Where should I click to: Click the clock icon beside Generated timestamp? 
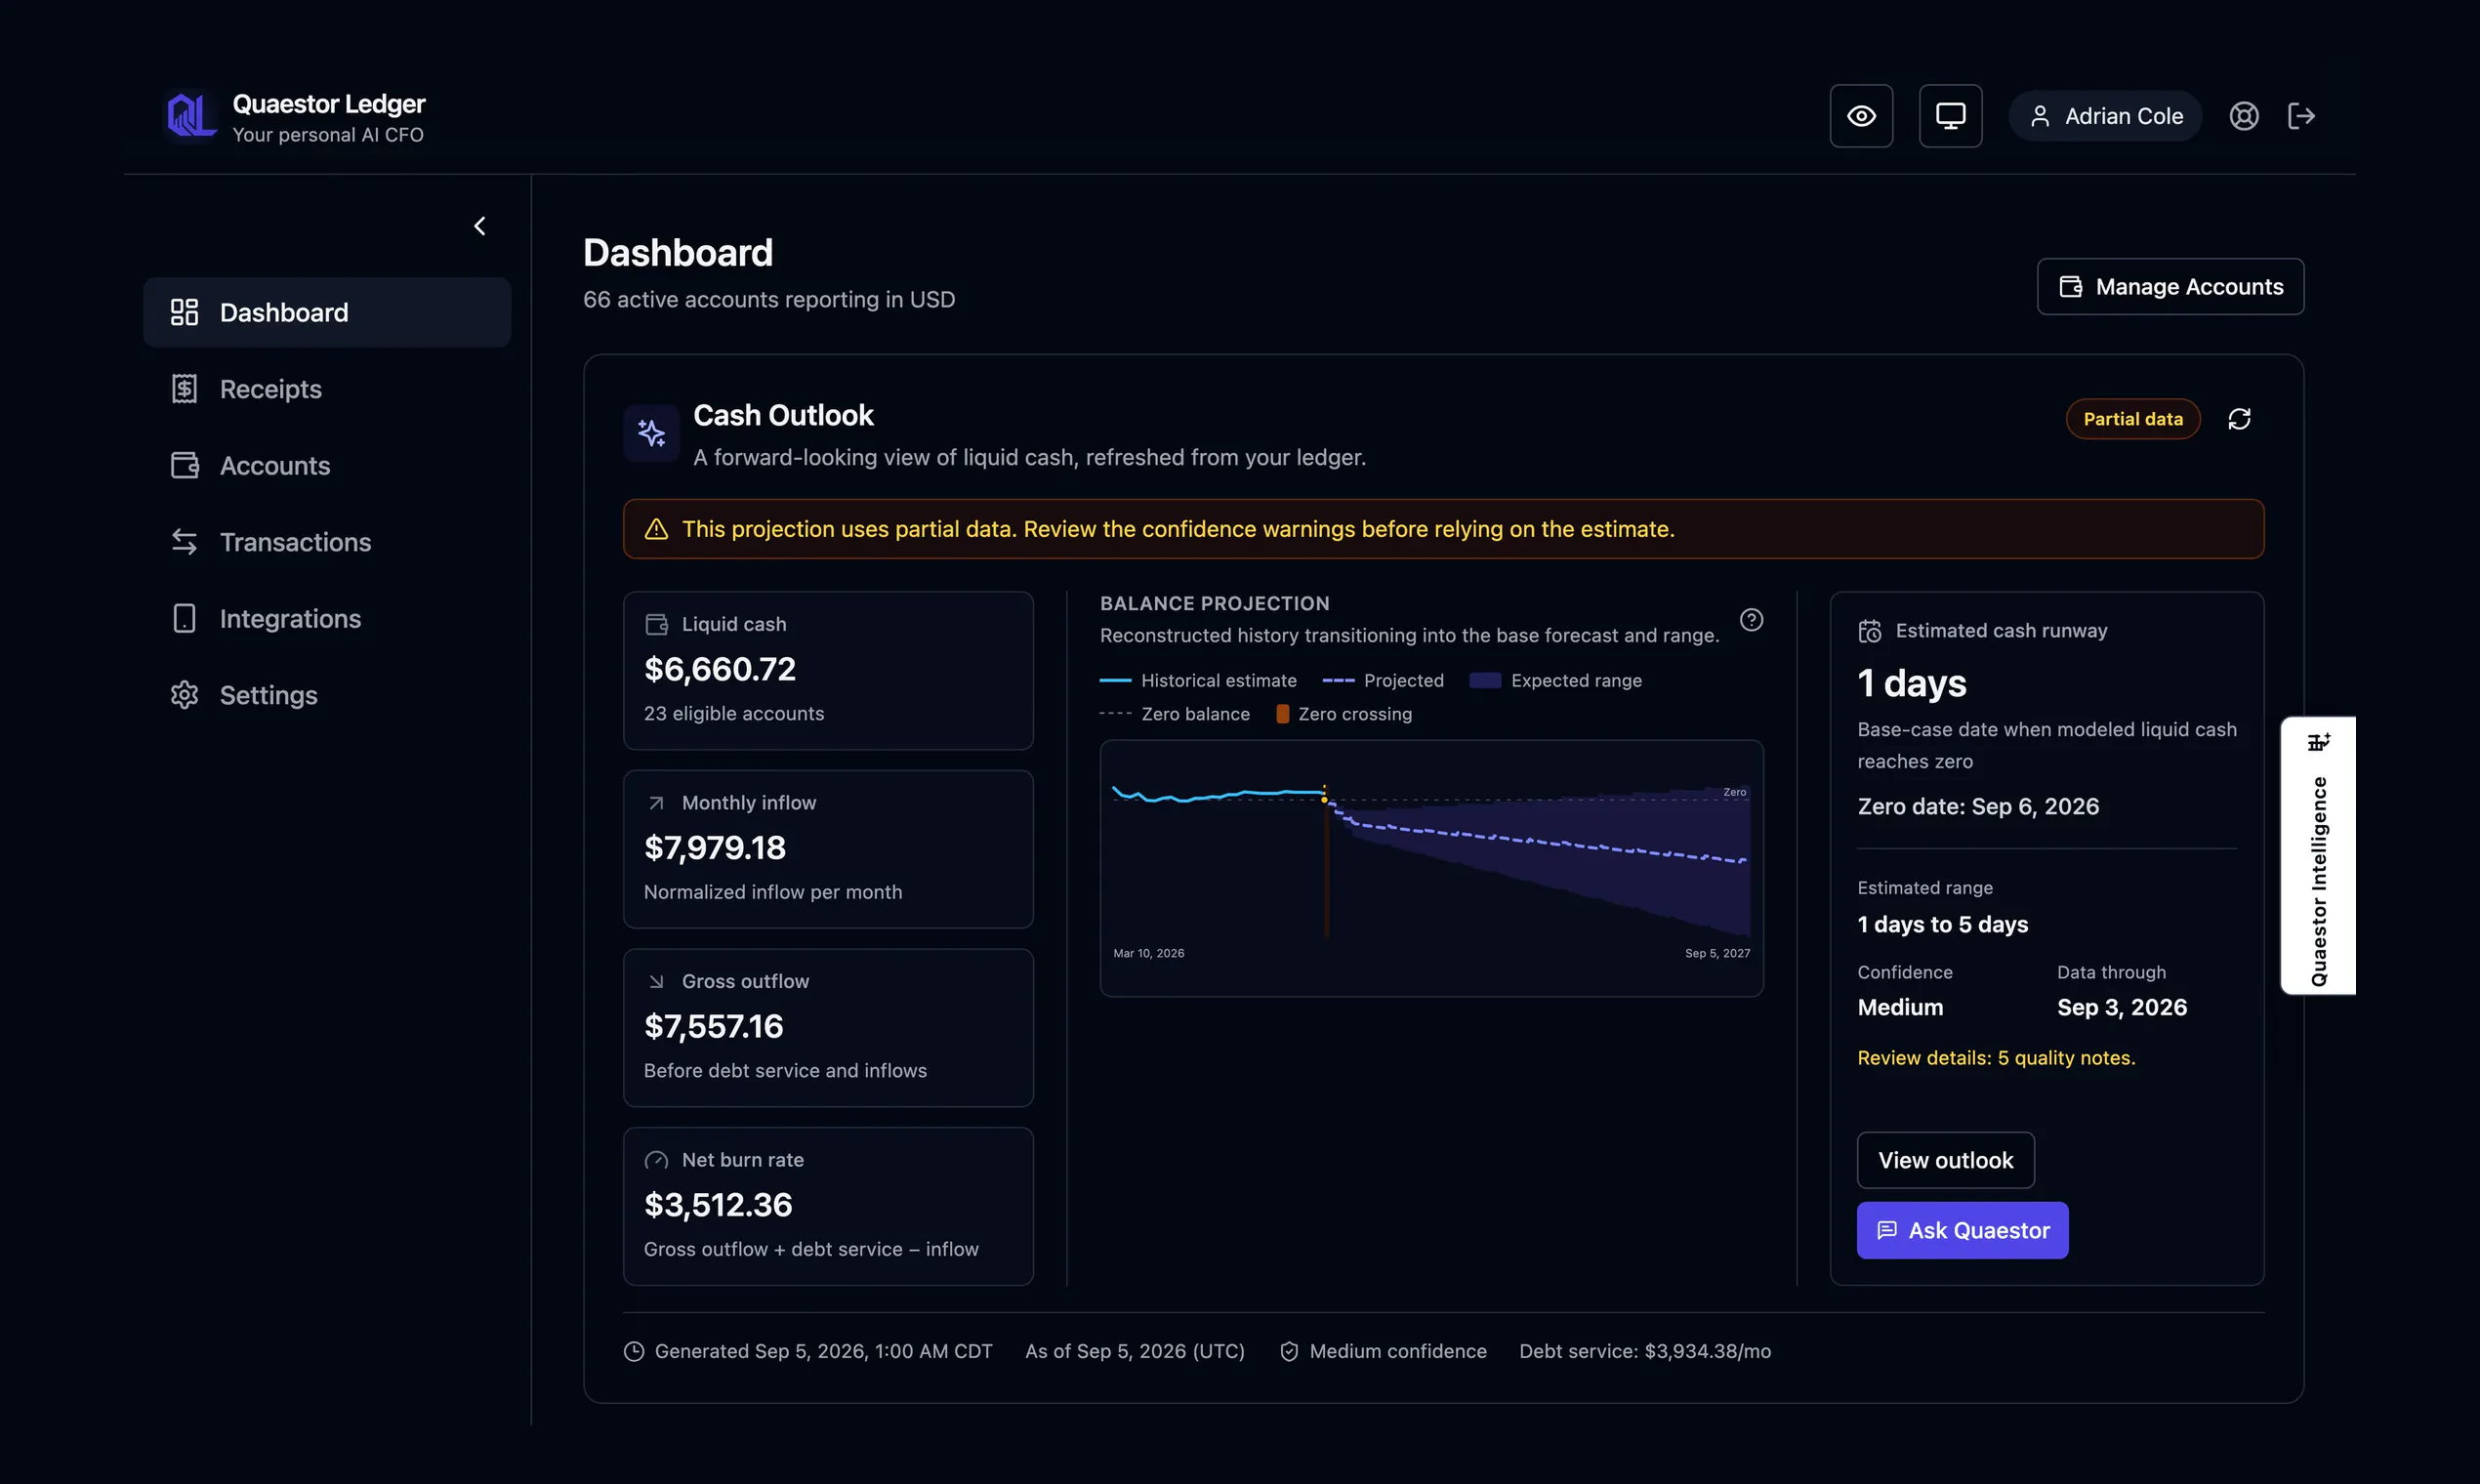click(x=634, y=1352)
